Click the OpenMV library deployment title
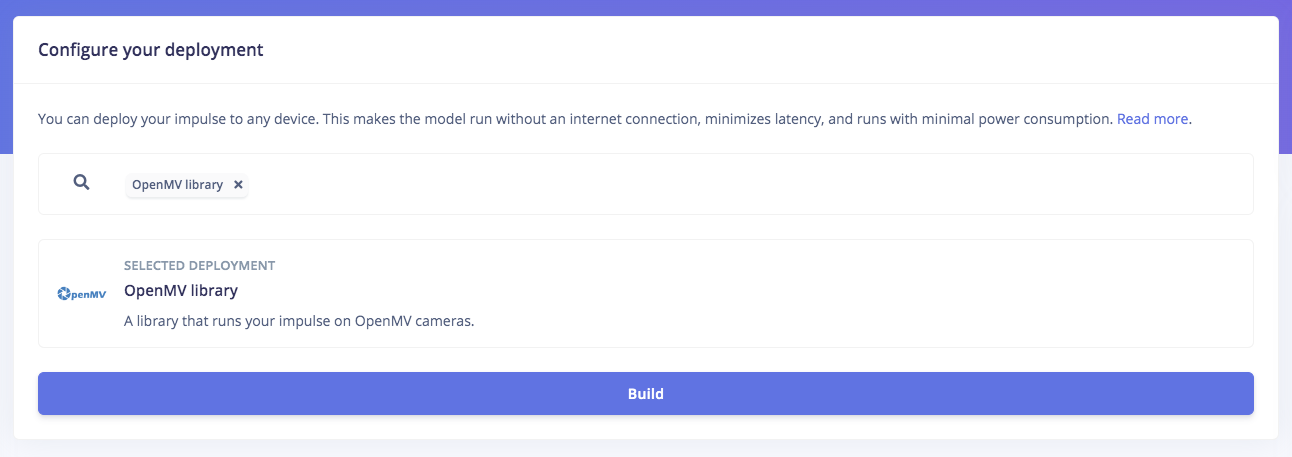This screenshot has width=1292, height=457. click(x=181, y=291)
